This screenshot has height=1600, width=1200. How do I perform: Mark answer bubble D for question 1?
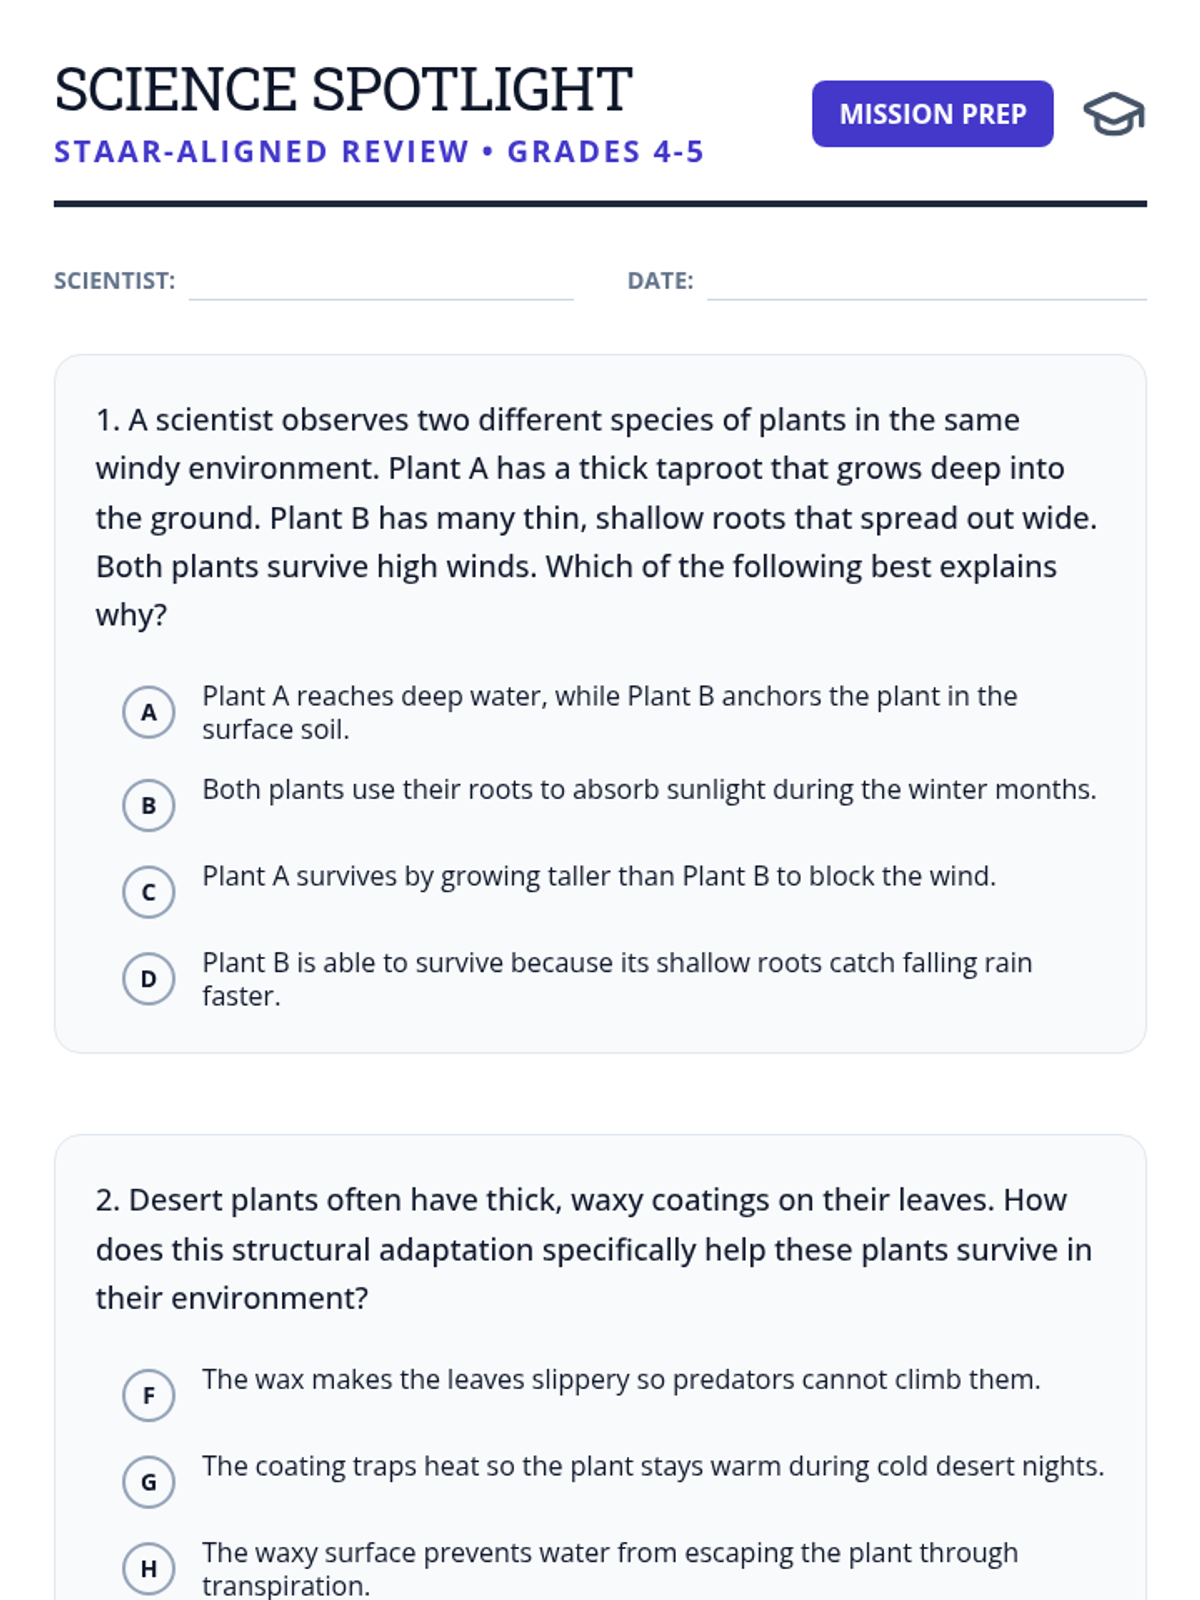coord(149,979)
